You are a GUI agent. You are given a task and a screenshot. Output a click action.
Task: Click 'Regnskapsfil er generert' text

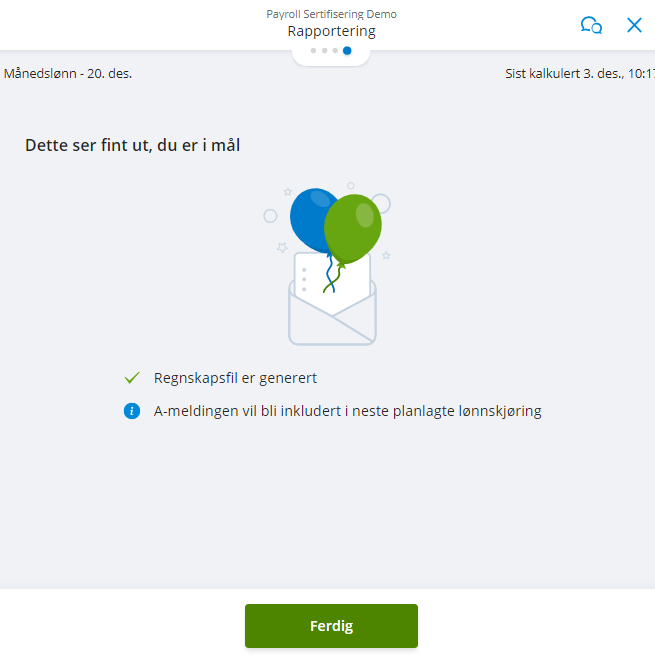[x=235, y=378]
